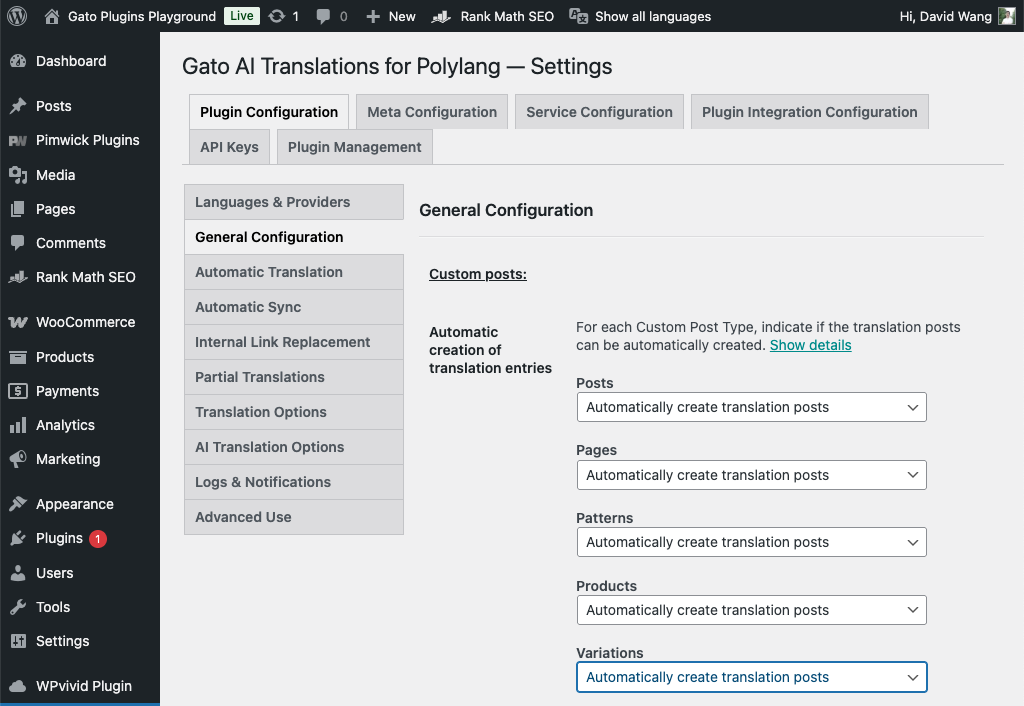Open the WordPress logo menu
Viewport: 1024px width, 706px height.
pos(16,16)
